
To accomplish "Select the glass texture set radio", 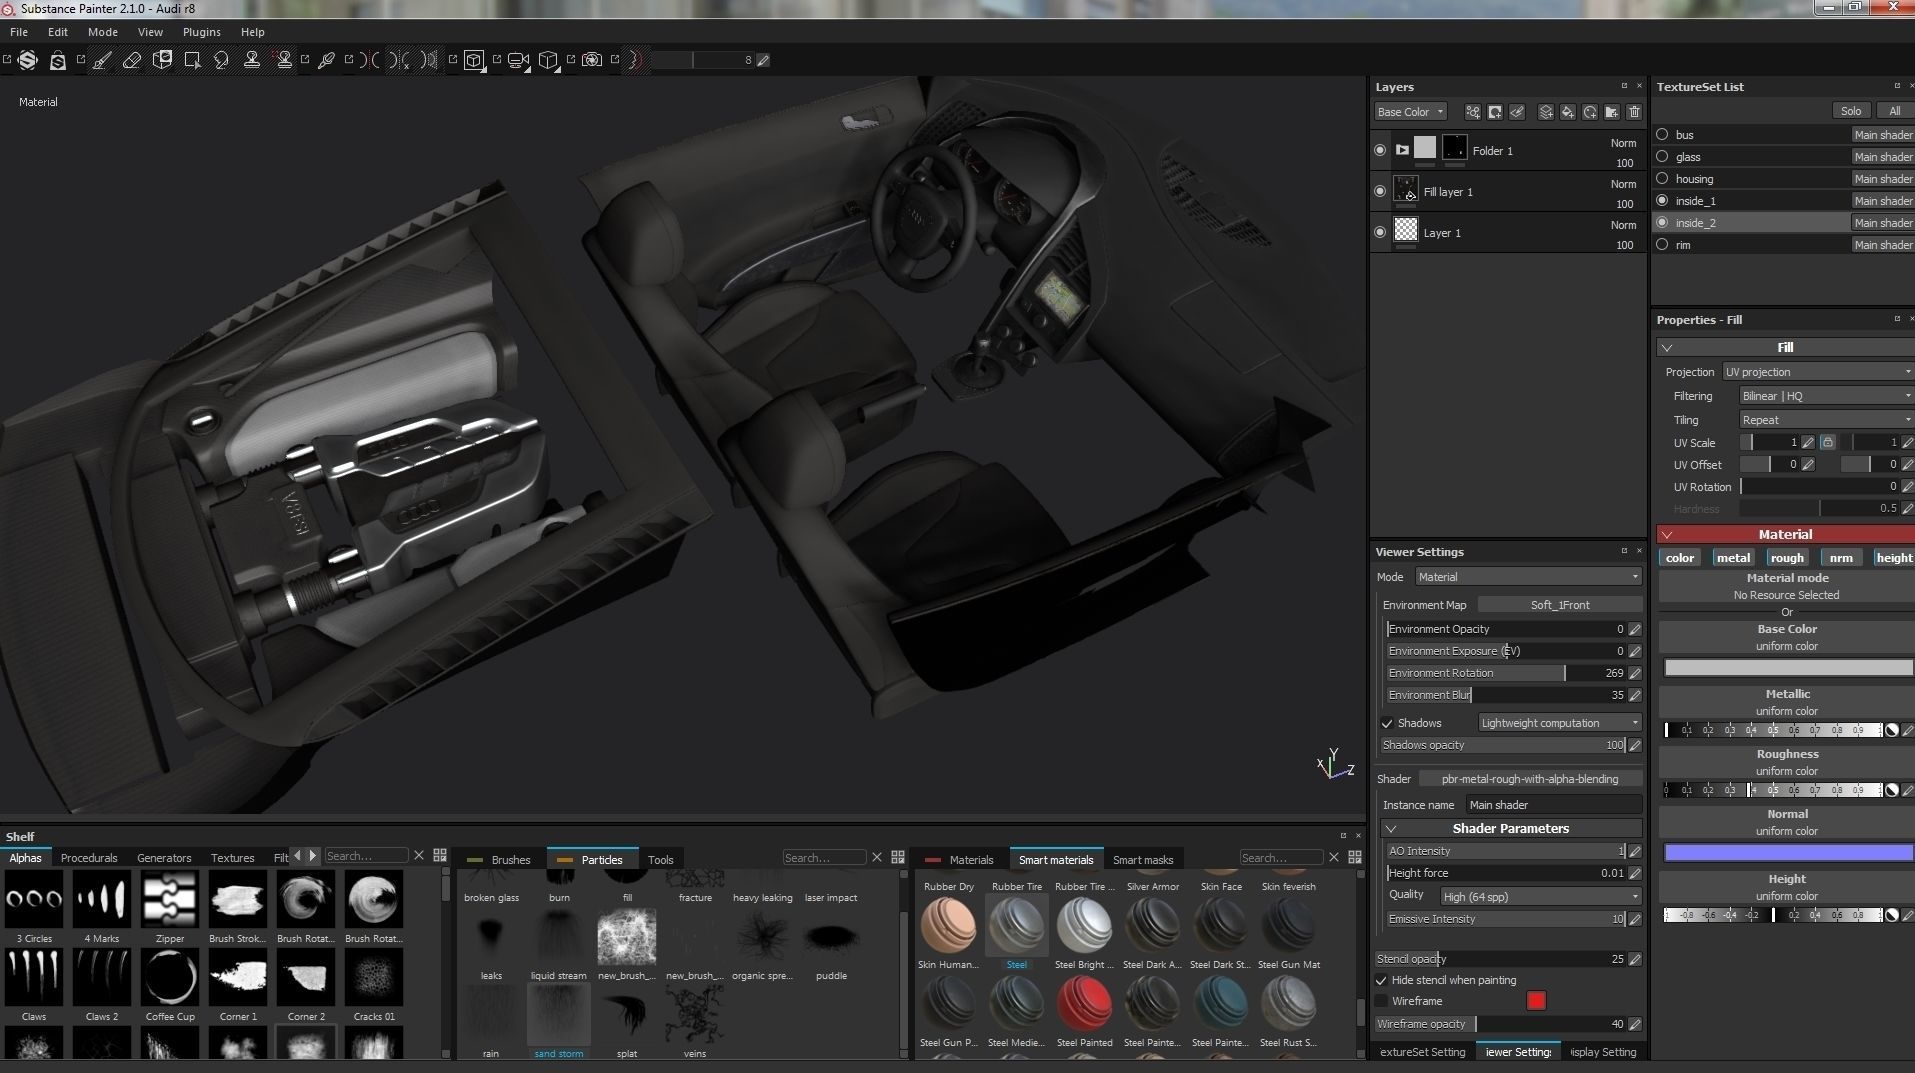I will (x=1662, y=156).
